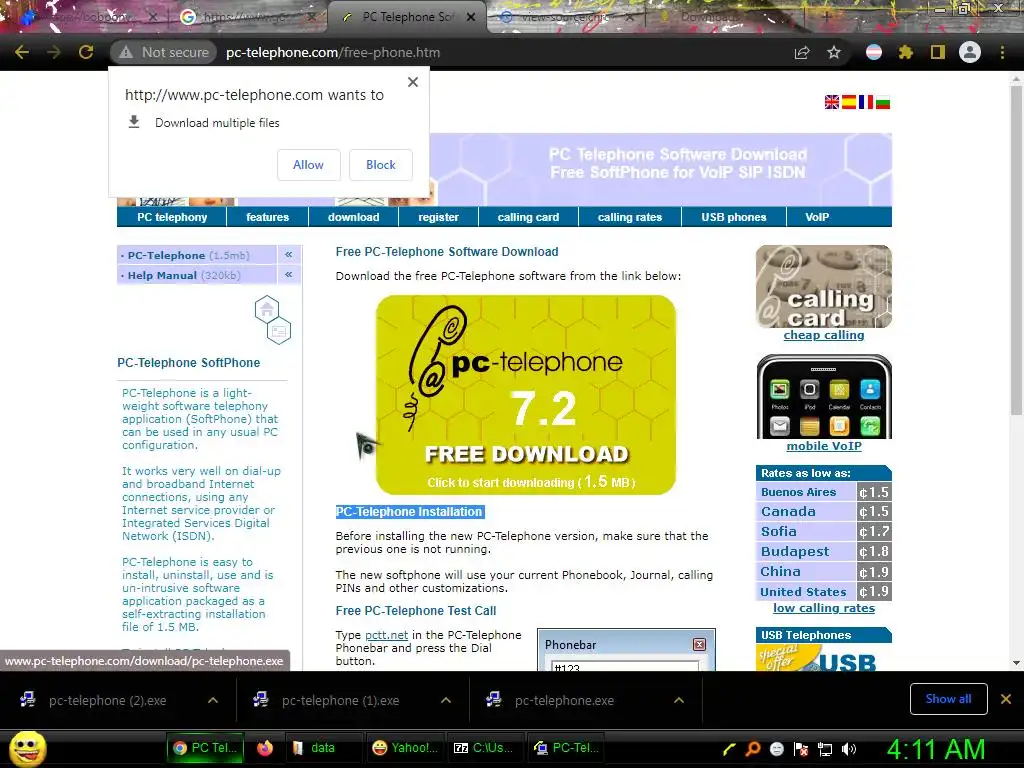Screen dimensions: 1024x768
Task: Dismiss the download permission popup
Action: (x=413, y=82)
